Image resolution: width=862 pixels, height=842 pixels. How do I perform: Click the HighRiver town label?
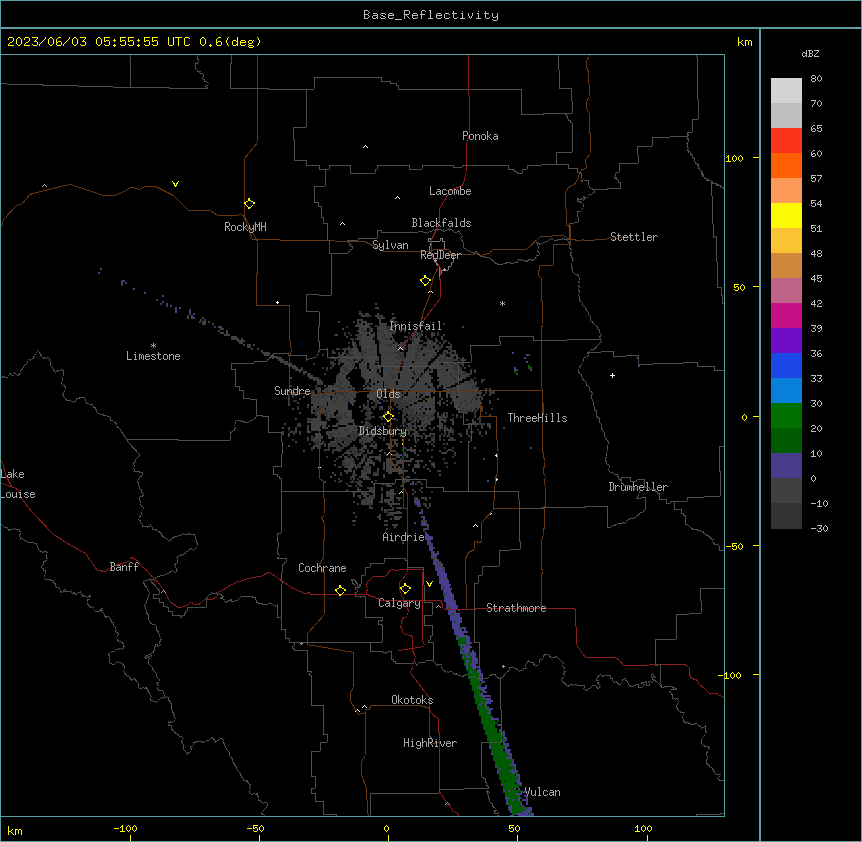[430, 743]
